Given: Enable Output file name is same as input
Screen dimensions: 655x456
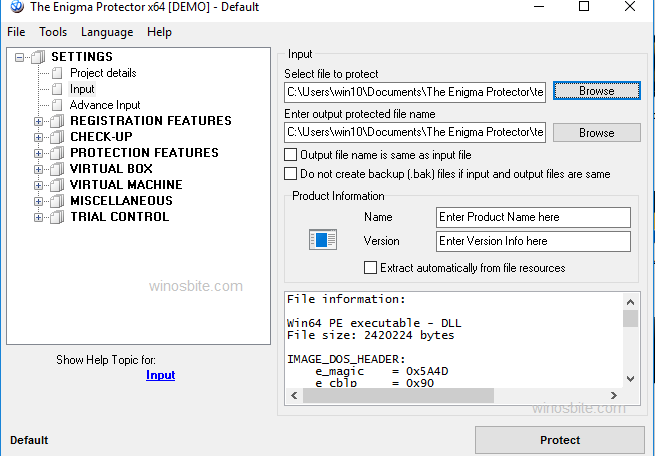Looking at the screenshot, I should [x=290, y=155].
